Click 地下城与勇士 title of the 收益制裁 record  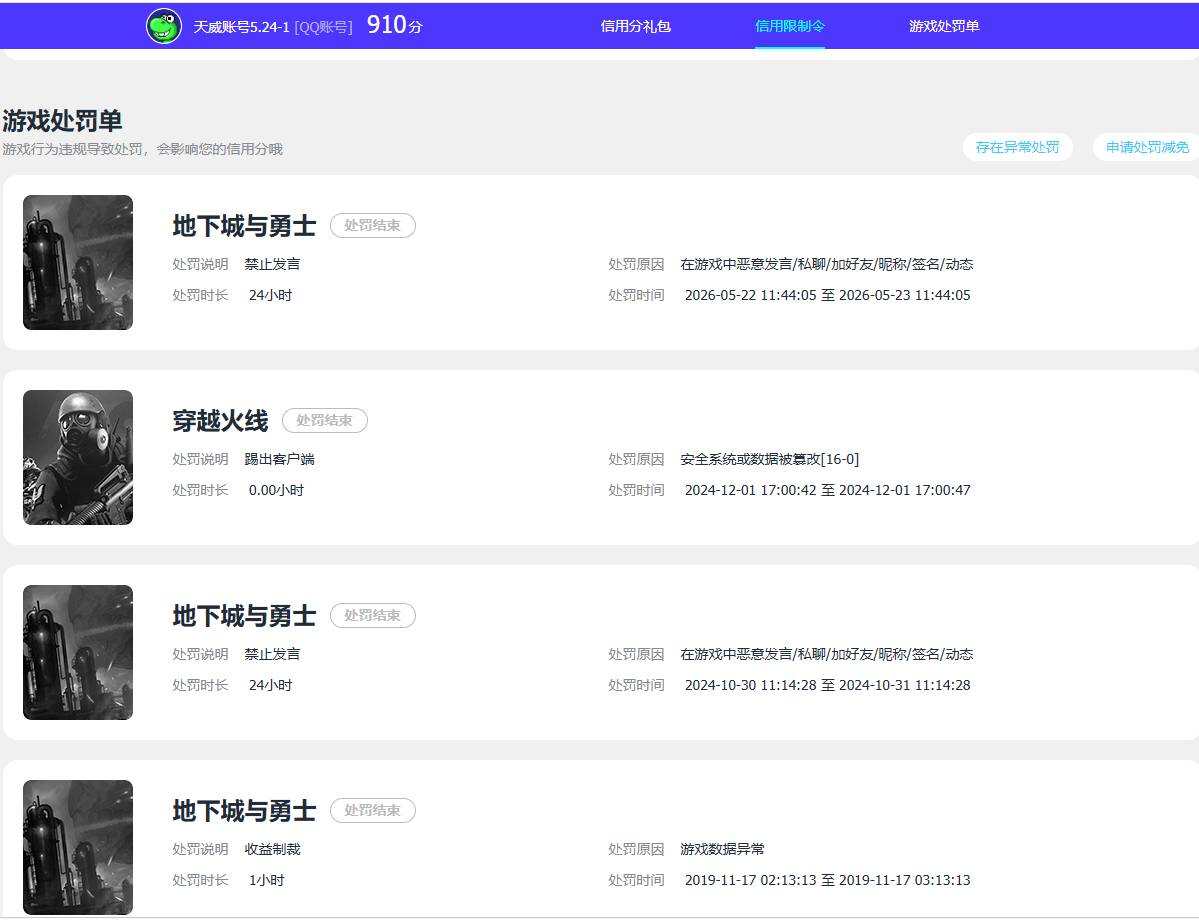[244, 811]
